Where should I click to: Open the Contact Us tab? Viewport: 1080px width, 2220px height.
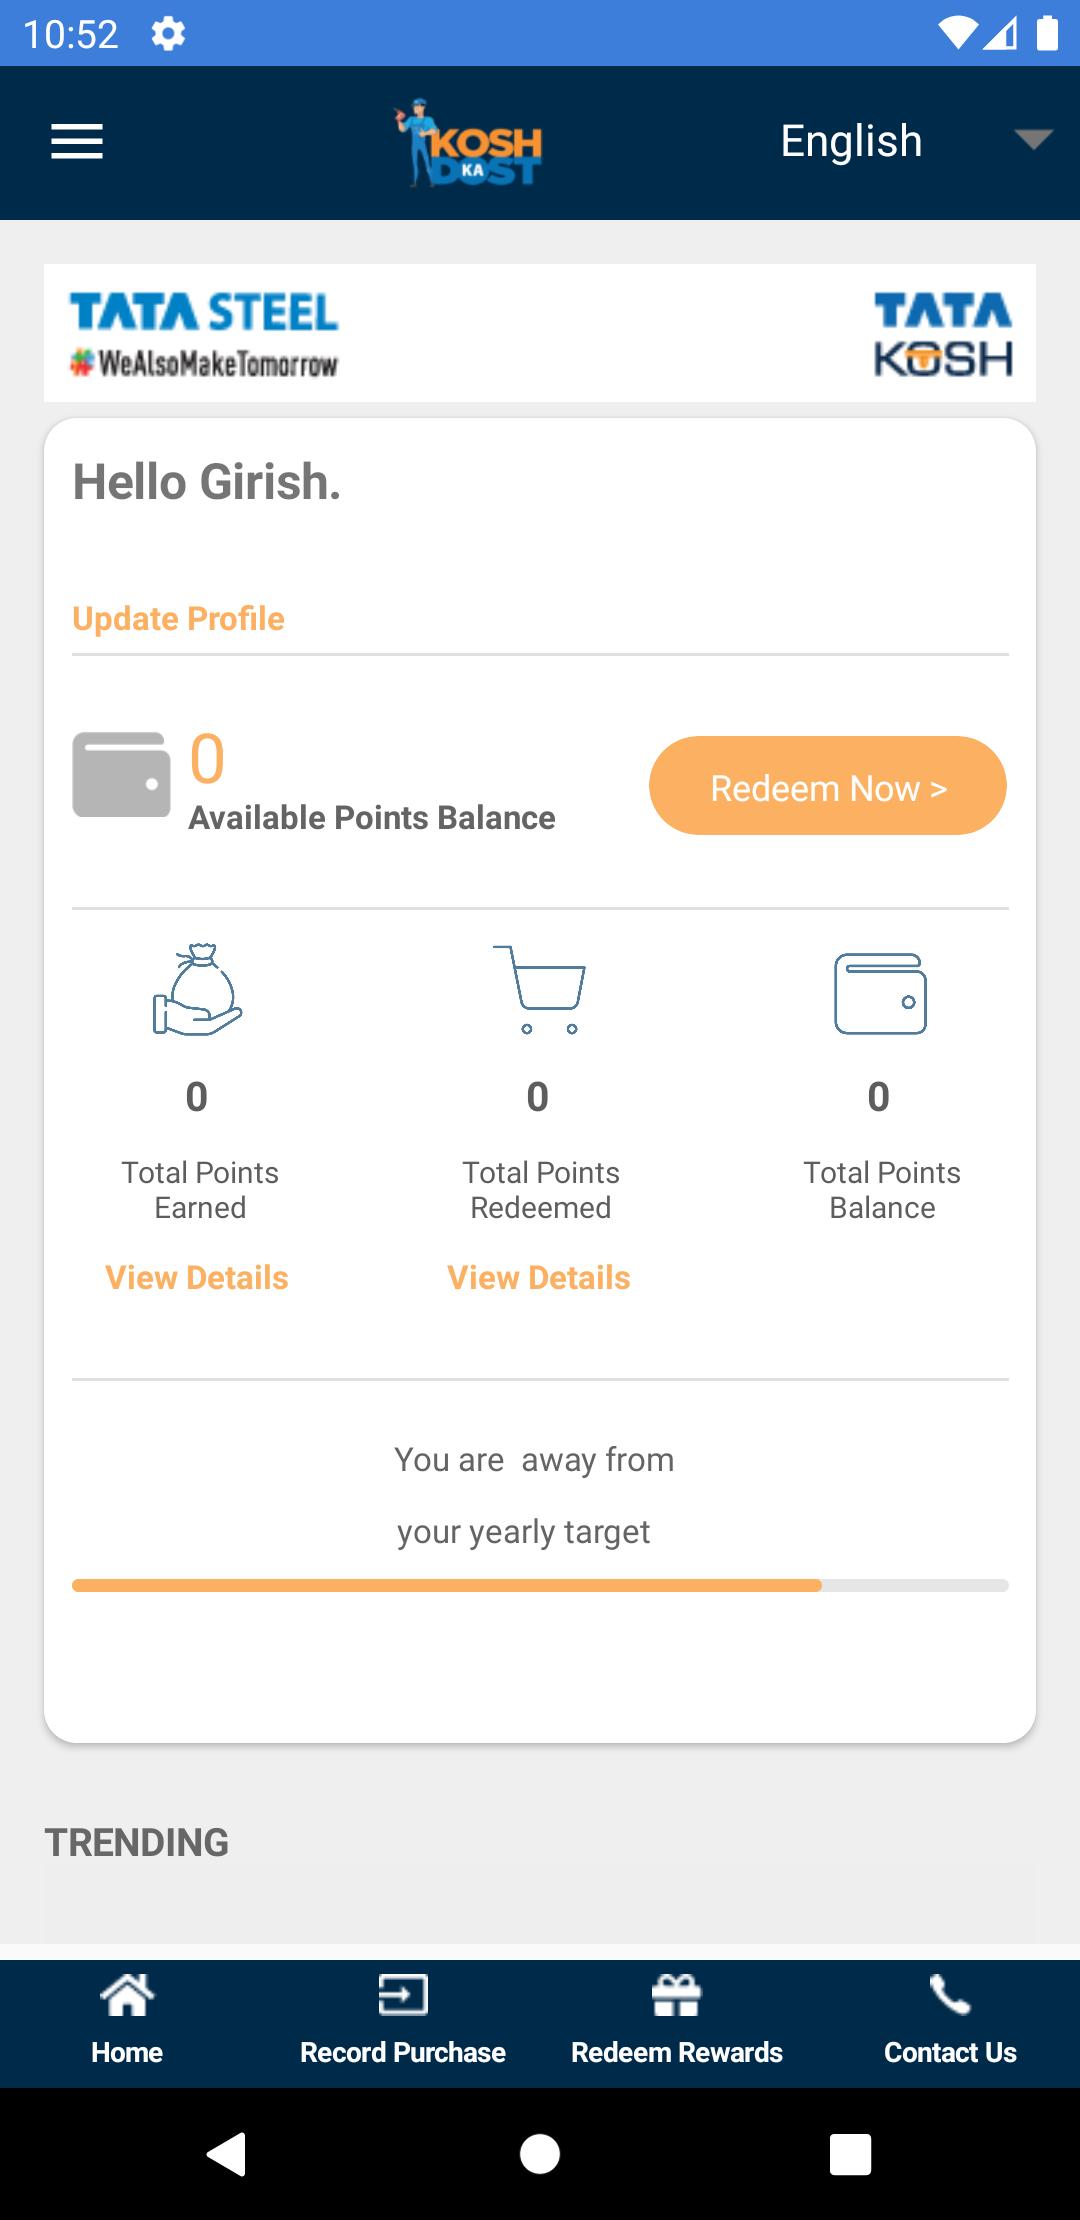[x=950, y=2021]
